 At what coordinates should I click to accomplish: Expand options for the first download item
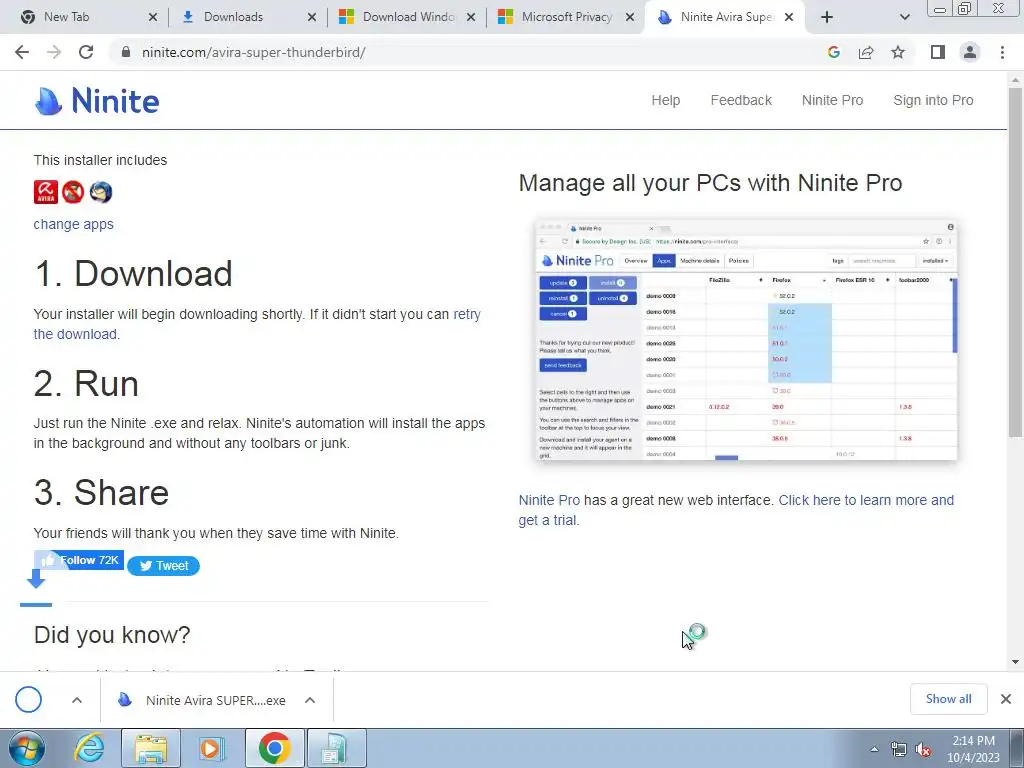tap(76, 700)
